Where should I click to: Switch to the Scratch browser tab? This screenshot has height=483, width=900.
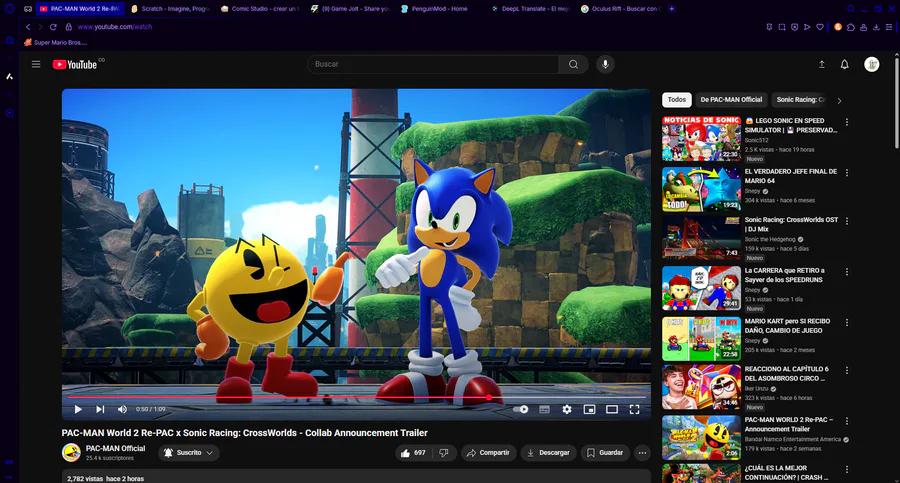(x=170, y=9)
